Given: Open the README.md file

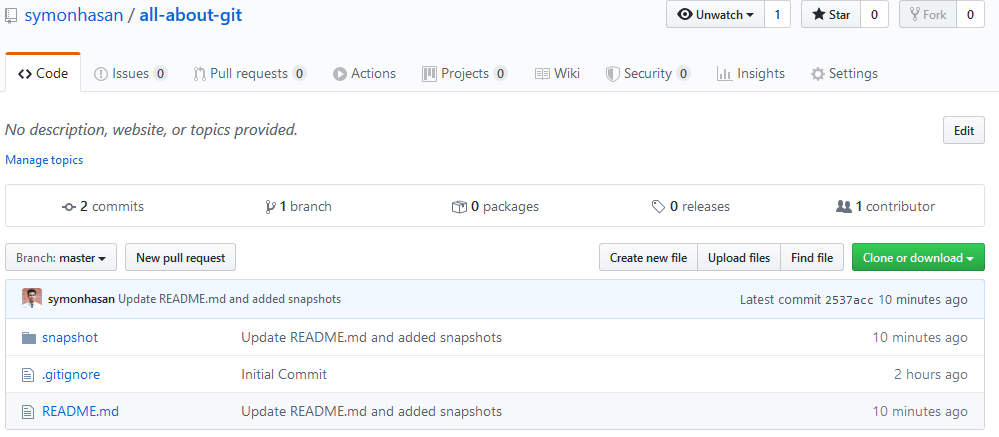Looking at the screenshot, I should (x=80, y=411).
